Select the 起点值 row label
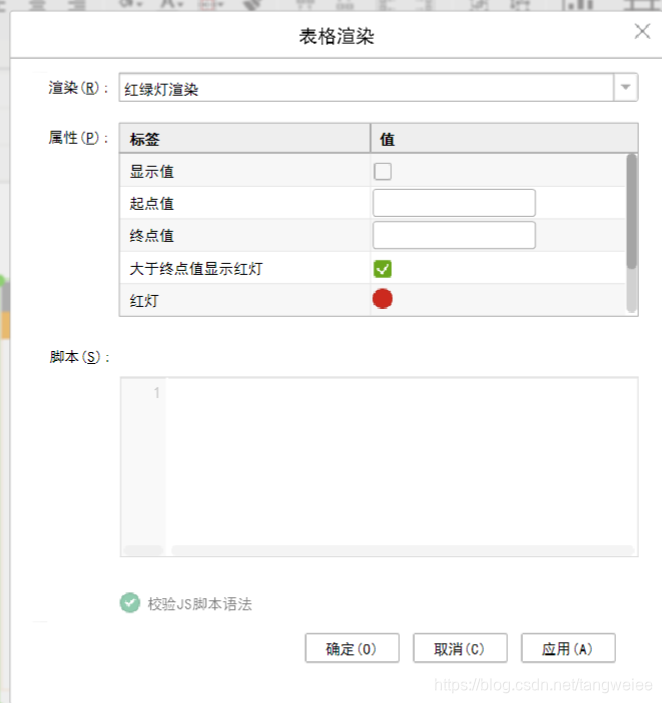This screenshot has width=662, height=703. pyautogui.click(x=151, y=203)
